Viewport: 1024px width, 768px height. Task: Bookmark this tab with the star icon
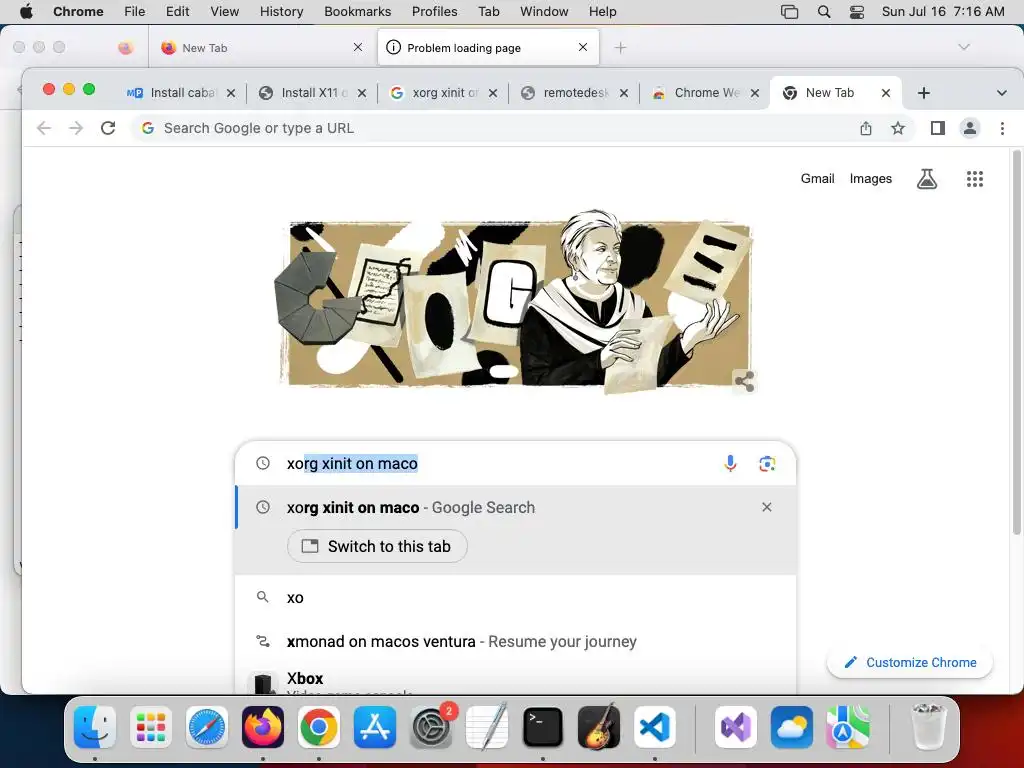click(x=898, y=128)
